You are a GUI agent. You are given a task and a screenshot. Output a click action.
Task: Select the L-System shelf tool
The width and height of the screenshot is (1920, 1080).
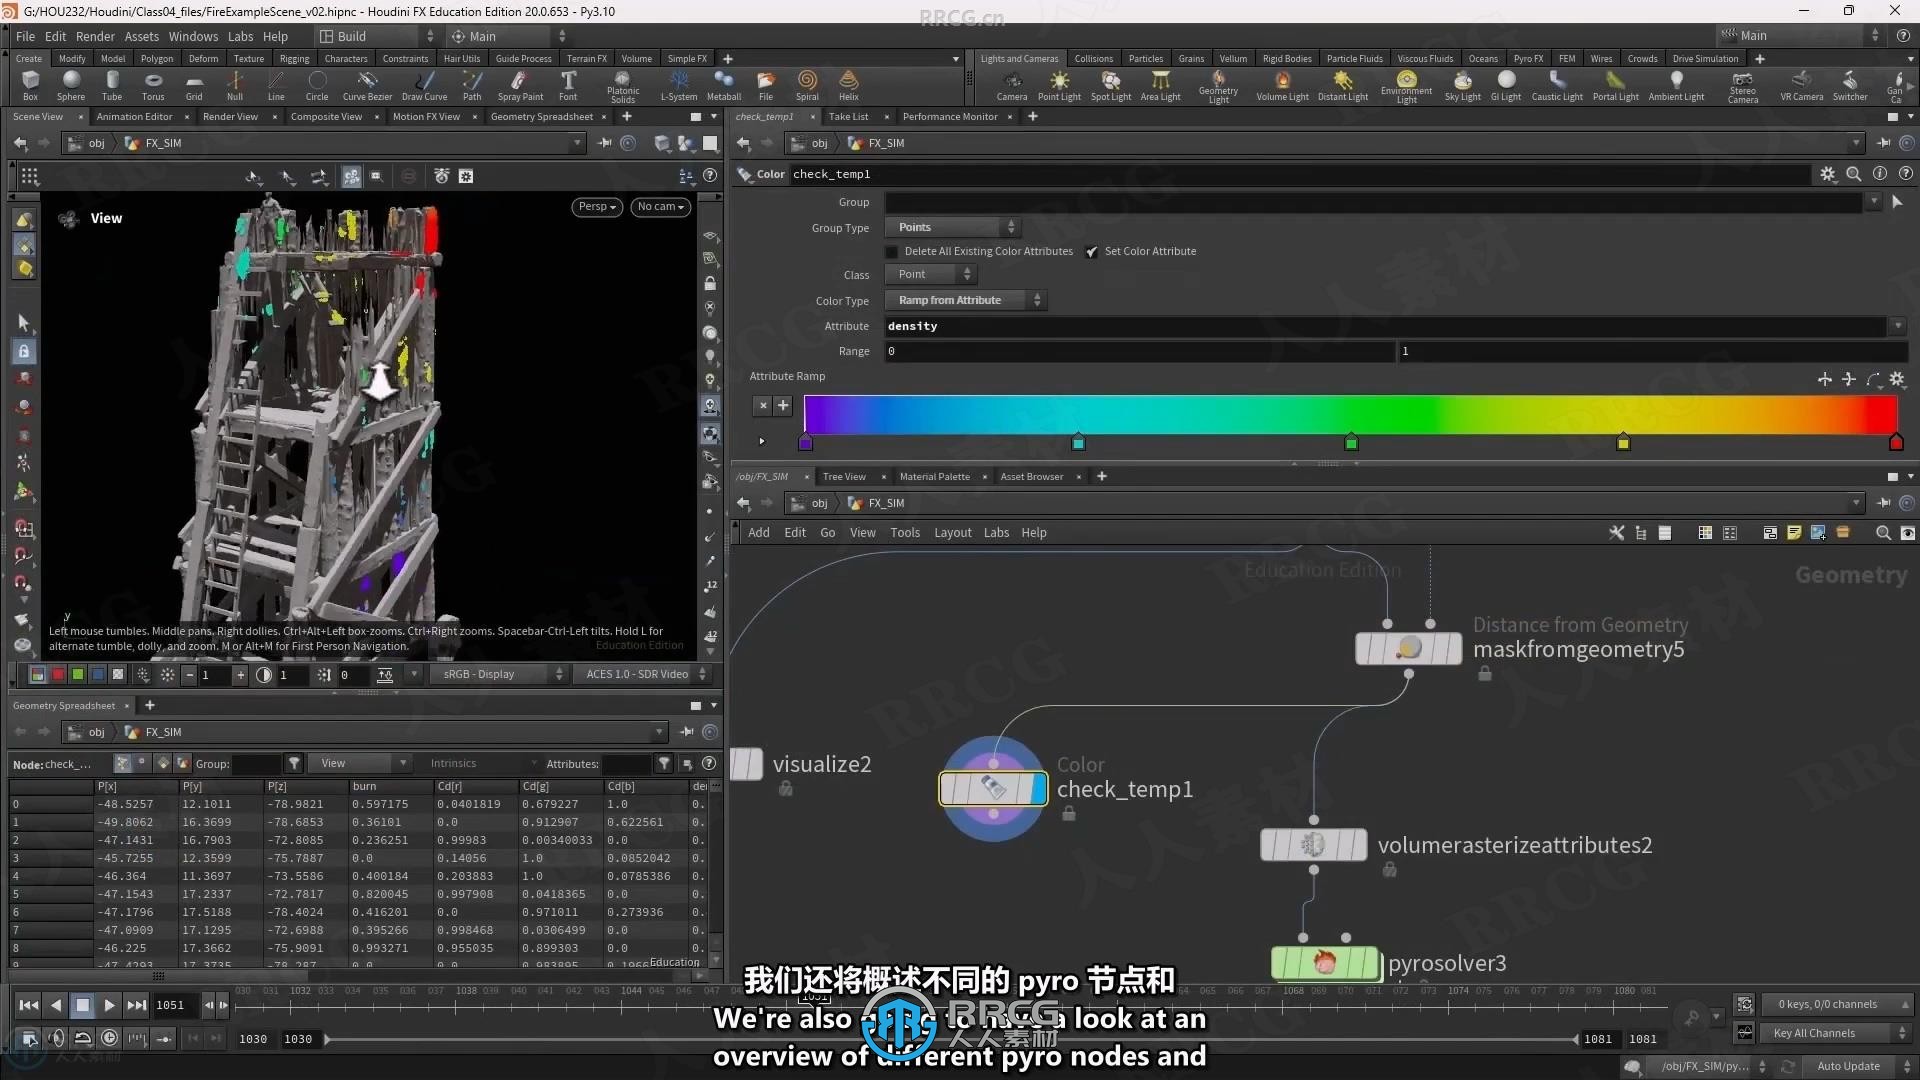click(679, 86)
